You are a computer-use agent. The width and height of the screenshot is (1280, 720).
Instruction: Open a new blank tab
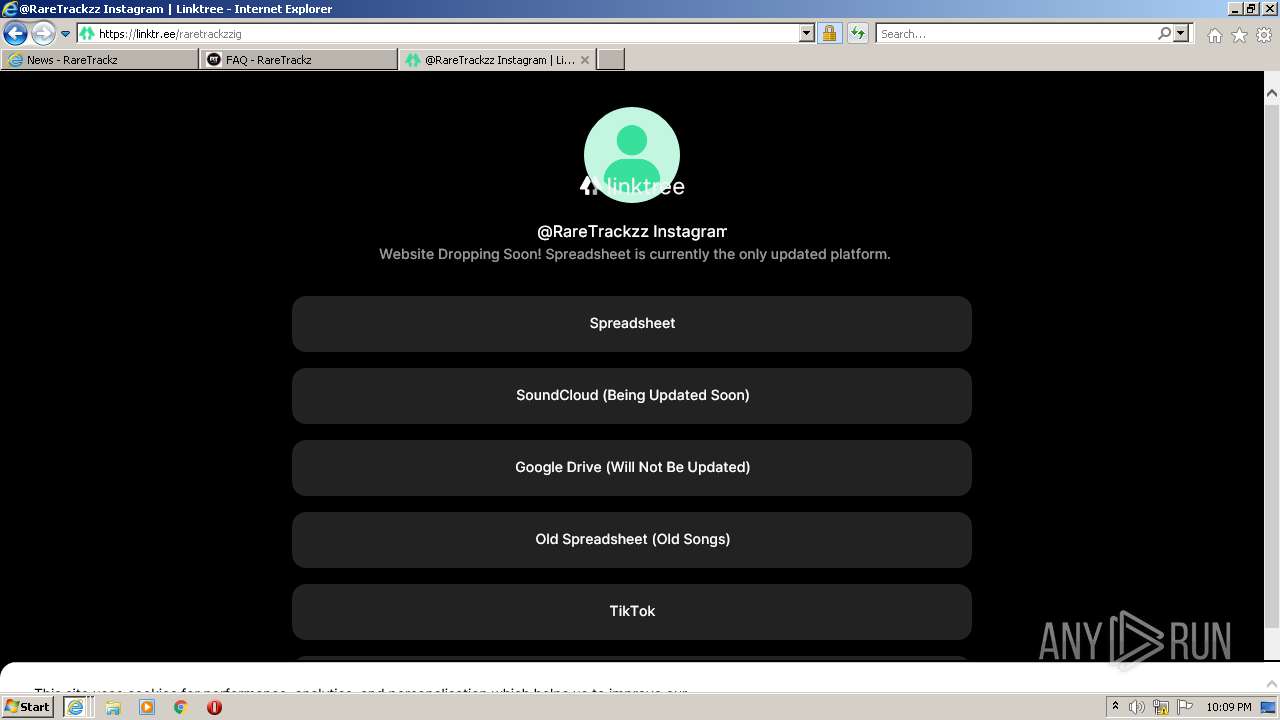[611, 60]
